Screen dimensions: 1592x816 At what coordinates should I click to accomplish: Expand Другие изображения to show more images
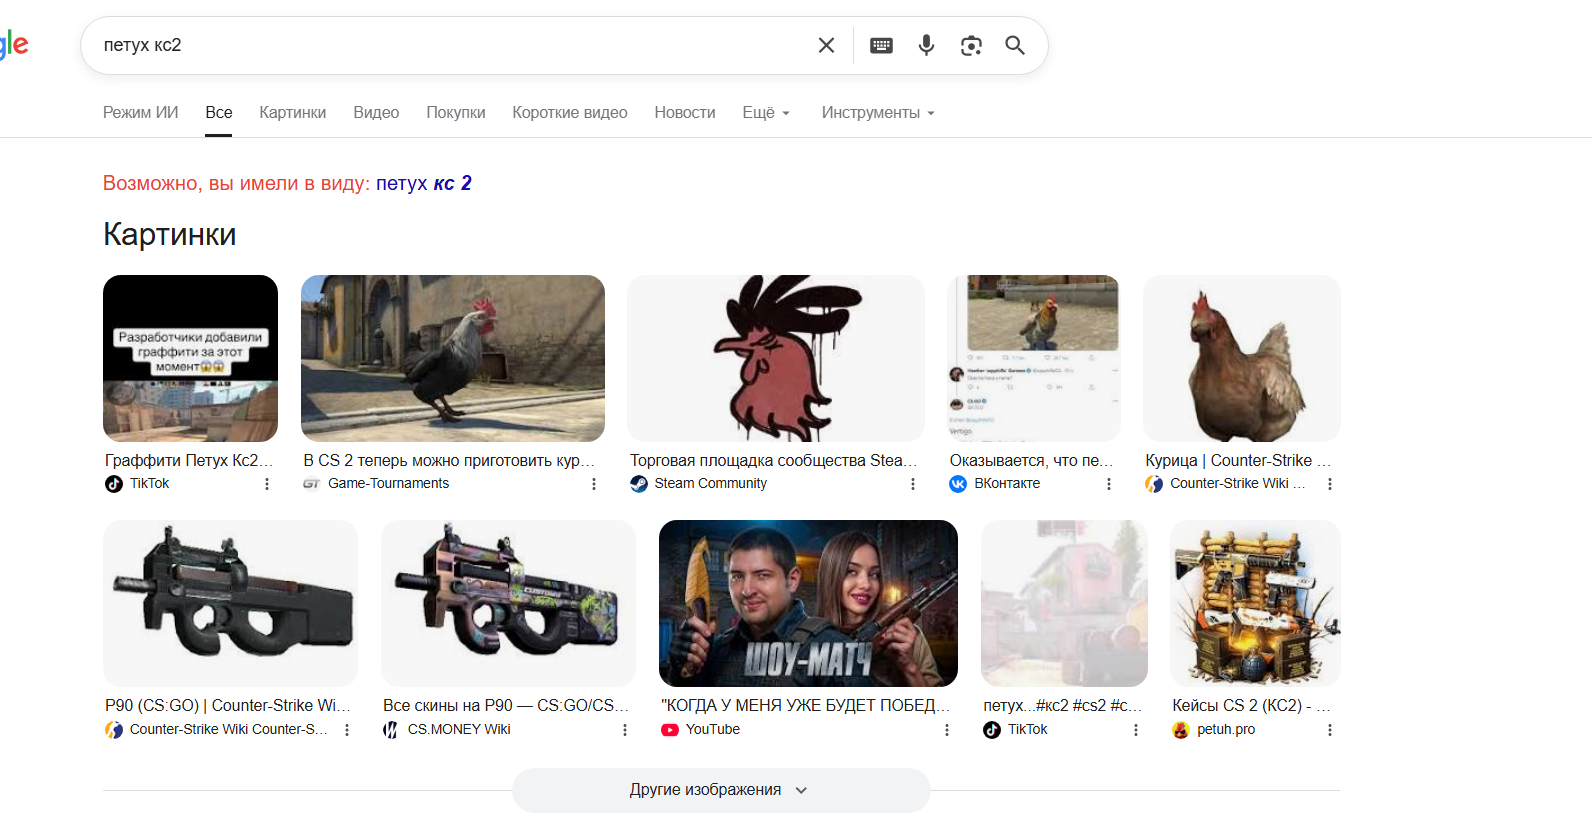[x=721, y=790]
